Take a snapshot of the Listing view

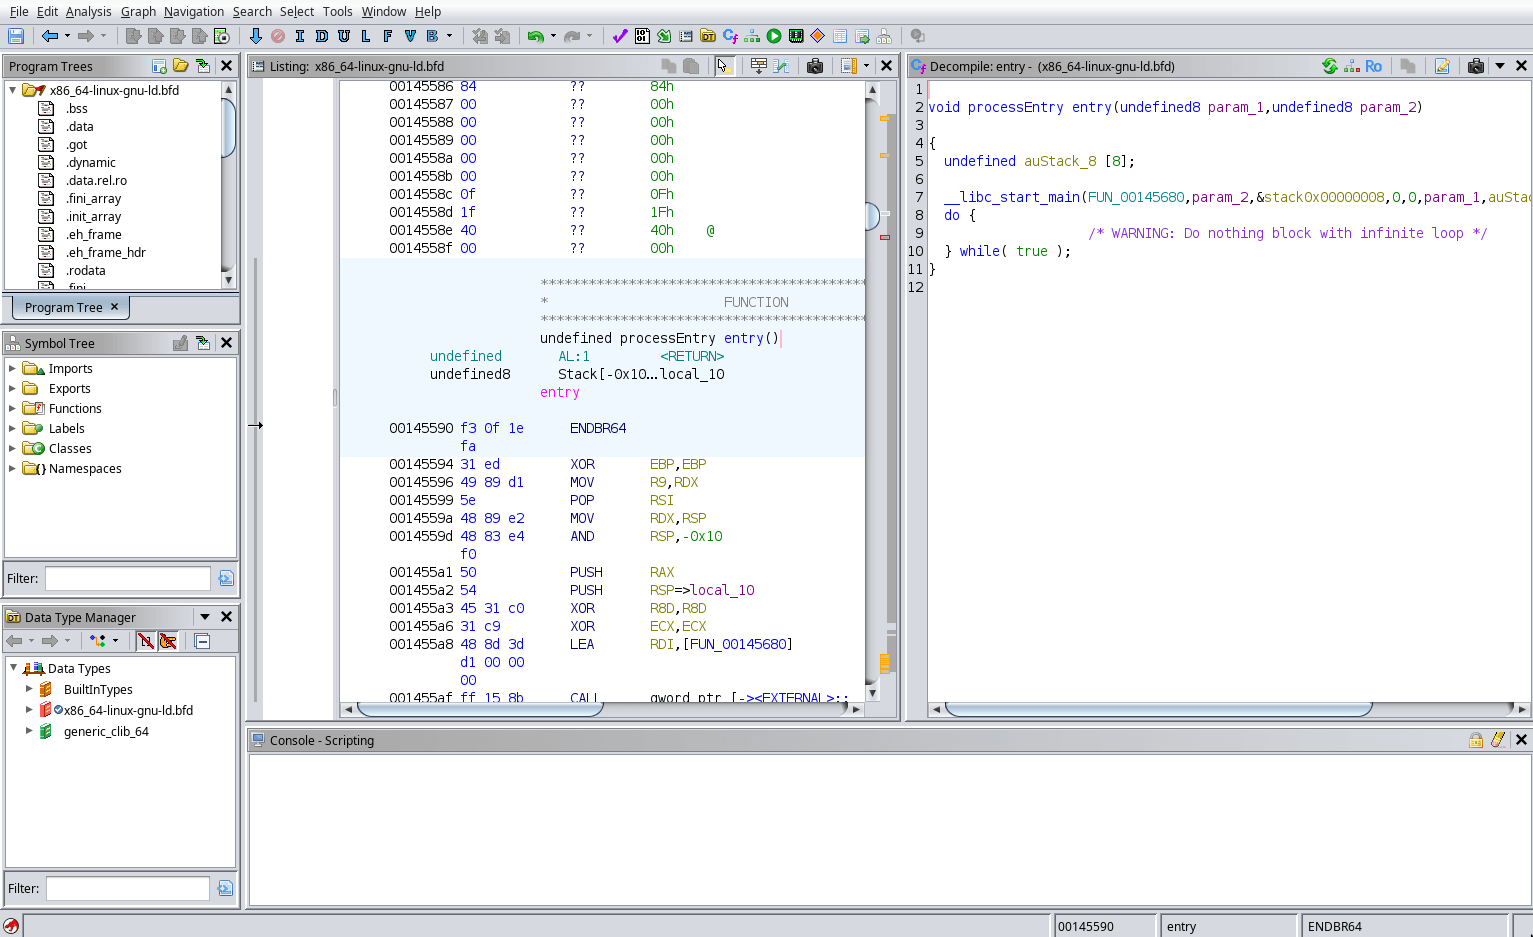pos(815,66)
